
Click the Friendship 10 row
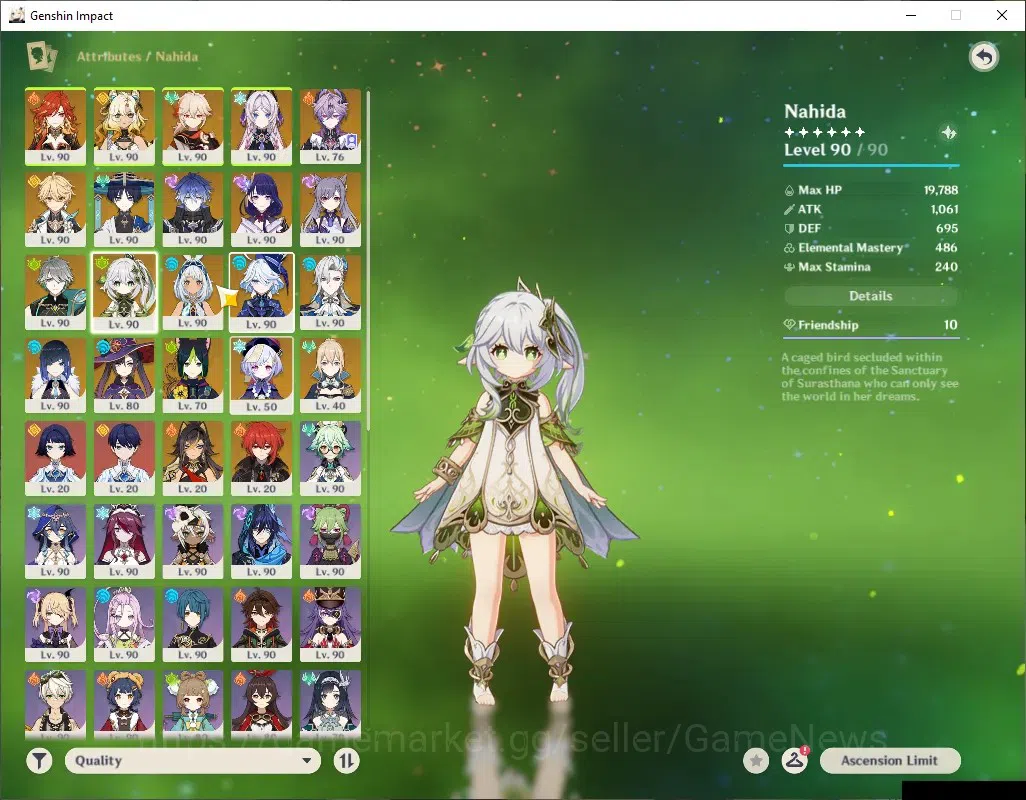tap(870, 325)
